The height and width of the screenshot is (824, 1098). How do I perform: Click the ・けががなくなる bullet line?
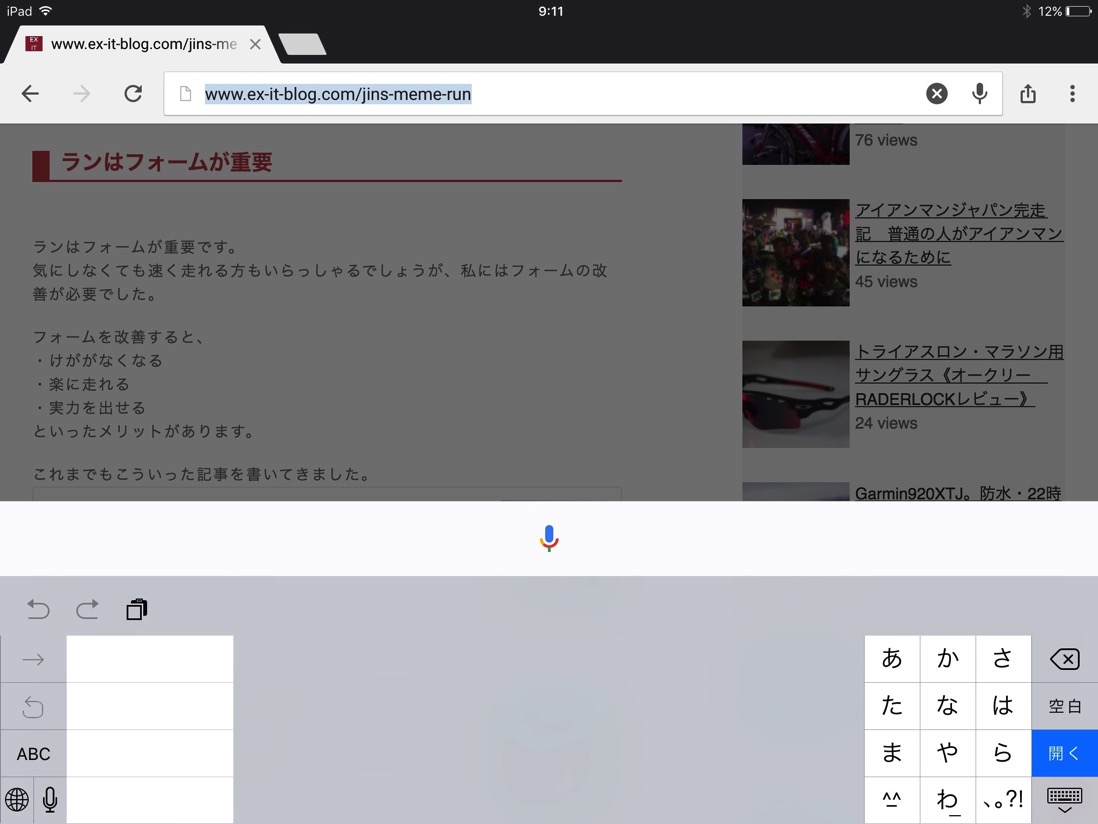pyautogui.click(x=98, y=360)
